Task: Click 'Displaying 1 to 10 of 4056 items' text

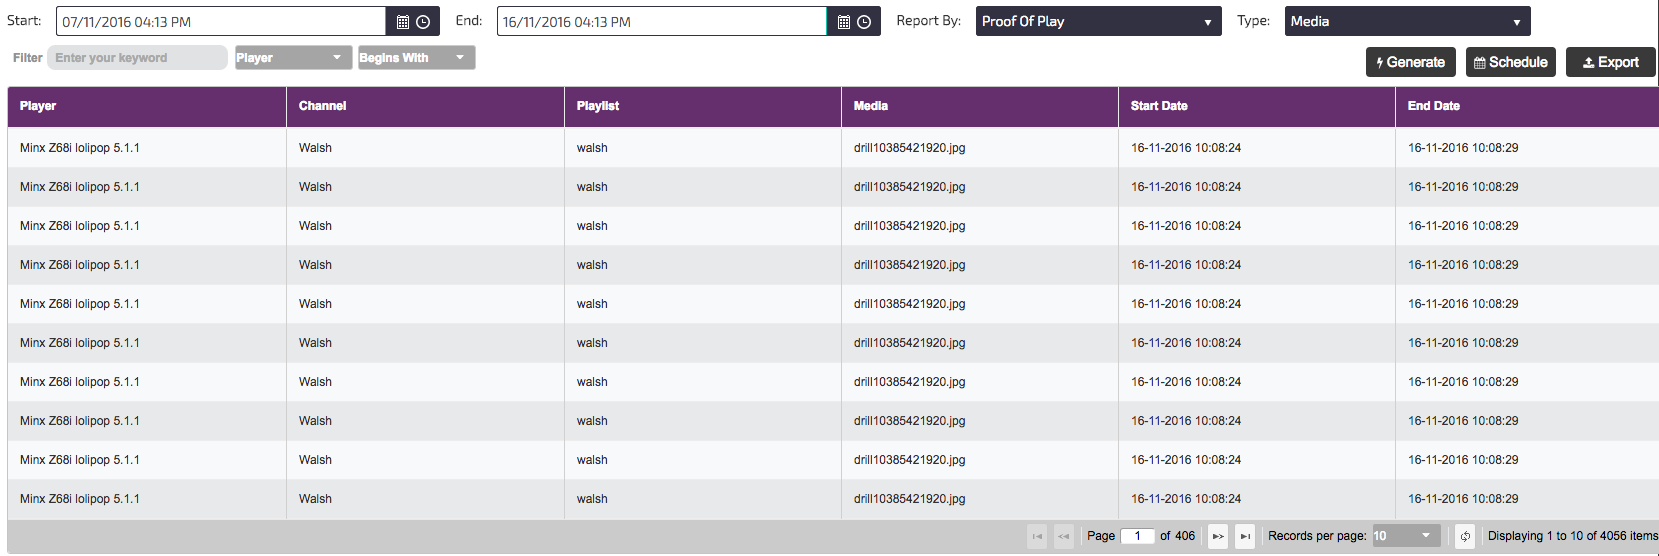Action: (x=1572, y=536)
